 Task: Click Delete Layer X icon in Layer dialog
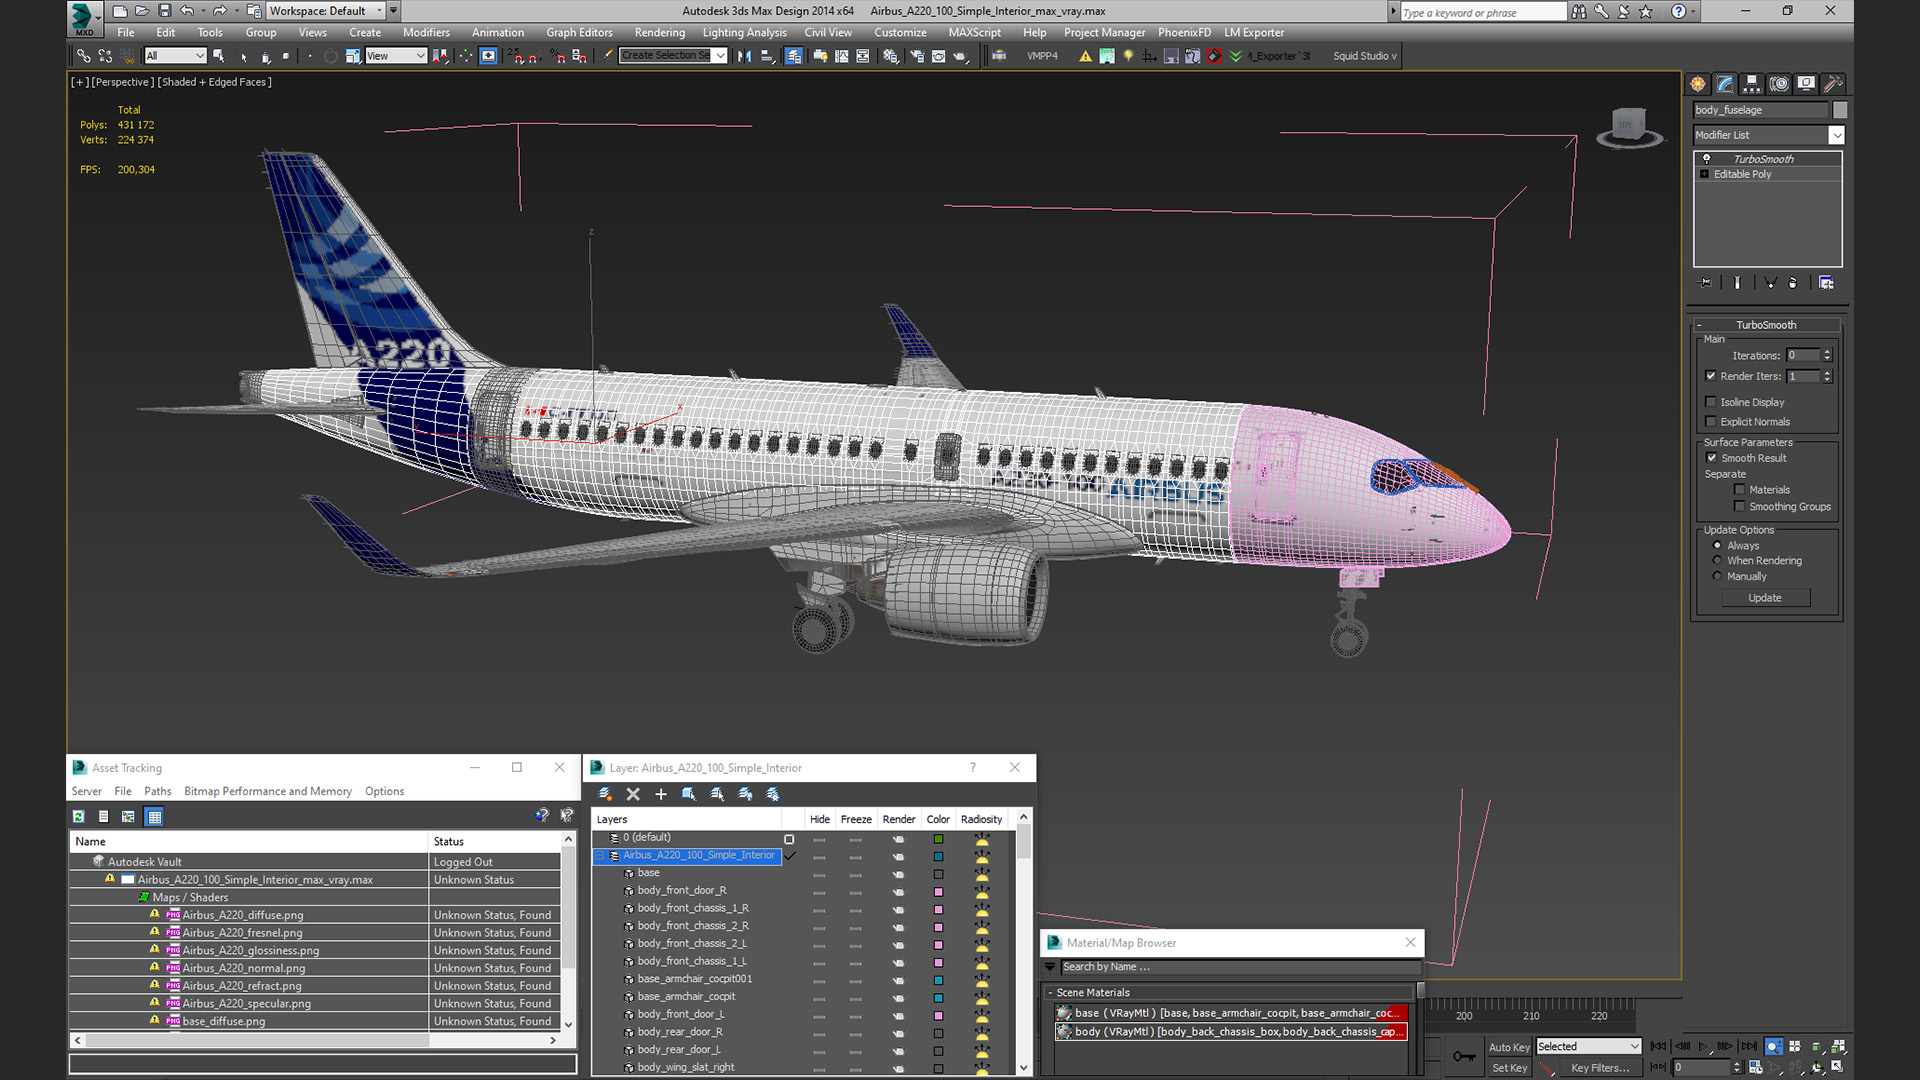click(633, 794)
